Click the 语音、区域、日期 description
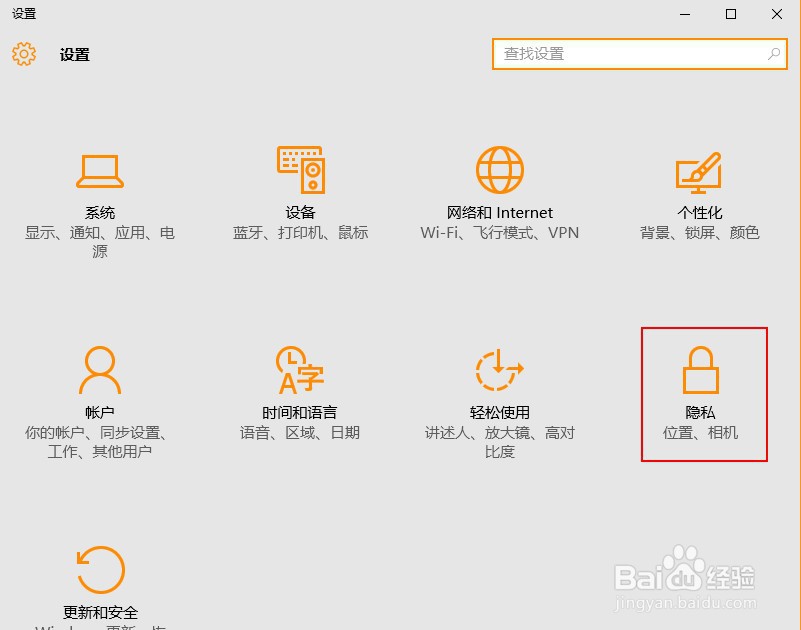This screenshot has height=630, width=801. 300,433
